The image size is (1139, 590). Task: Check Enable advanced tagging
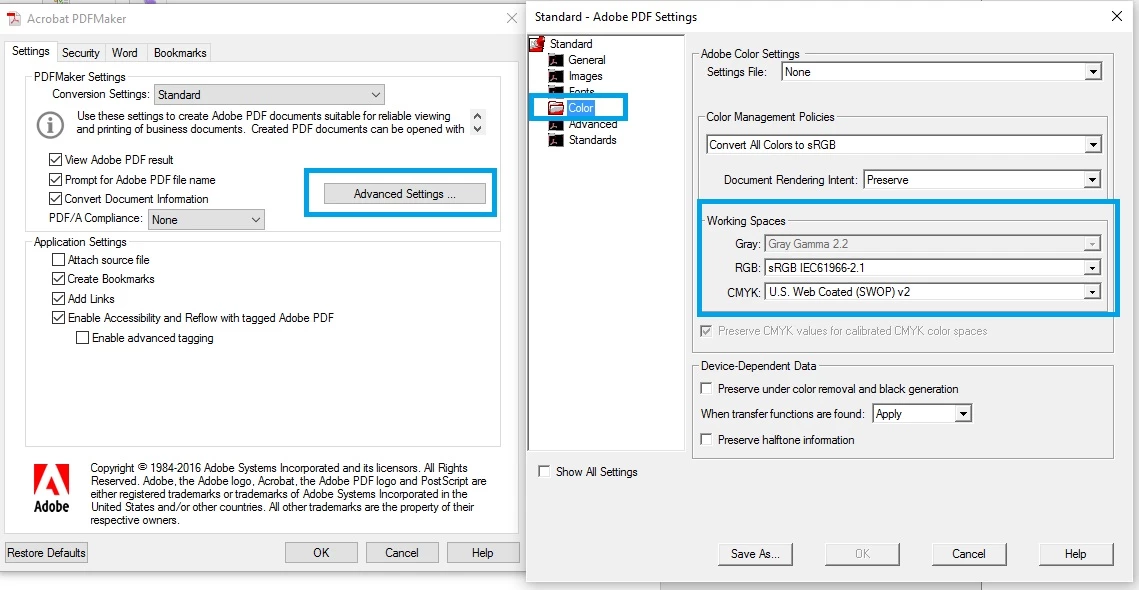pos(82,338)
